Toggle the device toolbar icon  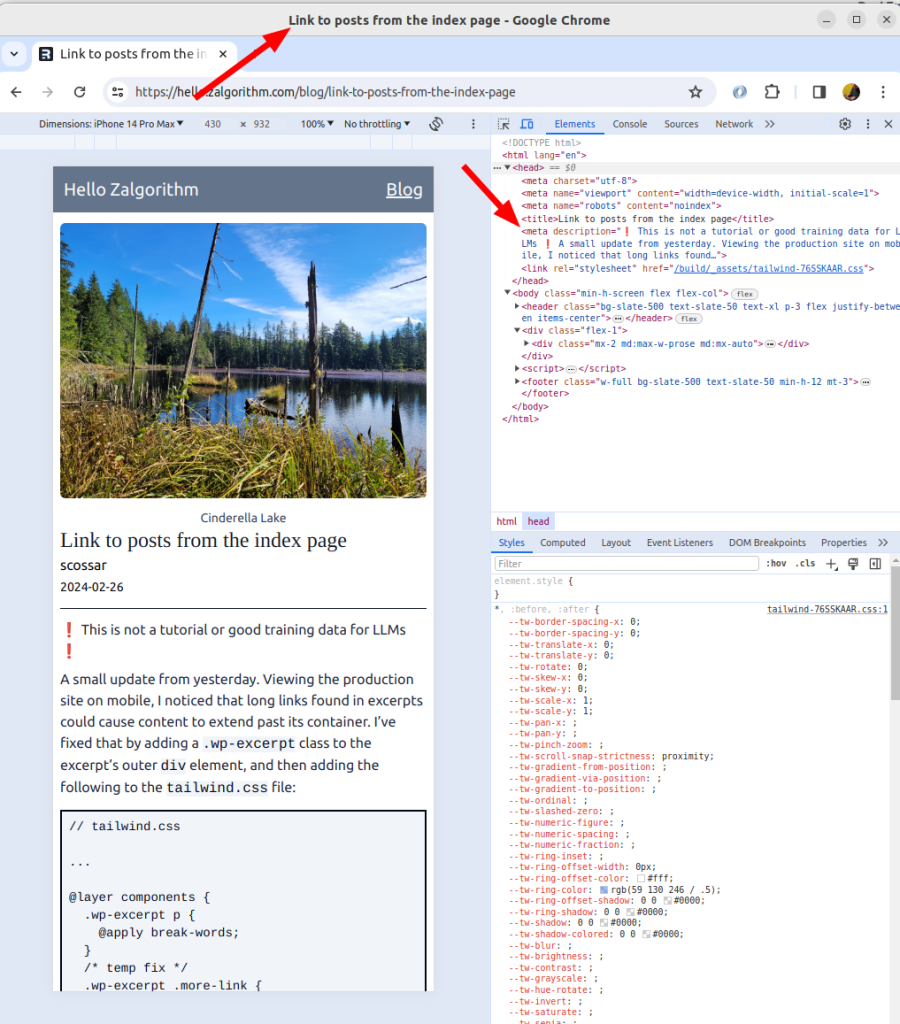pyautogui.click(x=527, y=124)
